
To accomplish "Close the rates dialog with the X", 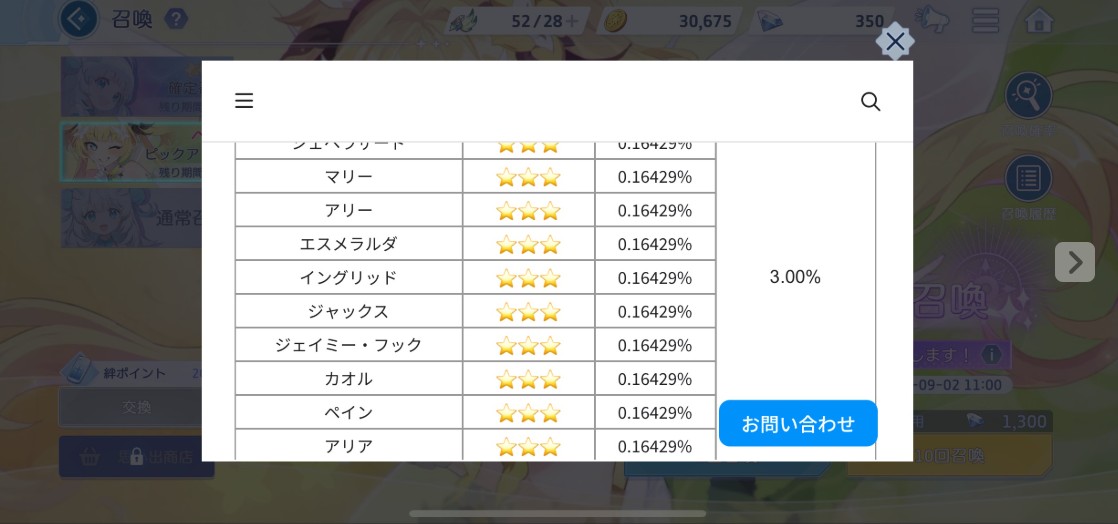I will 895,41.
